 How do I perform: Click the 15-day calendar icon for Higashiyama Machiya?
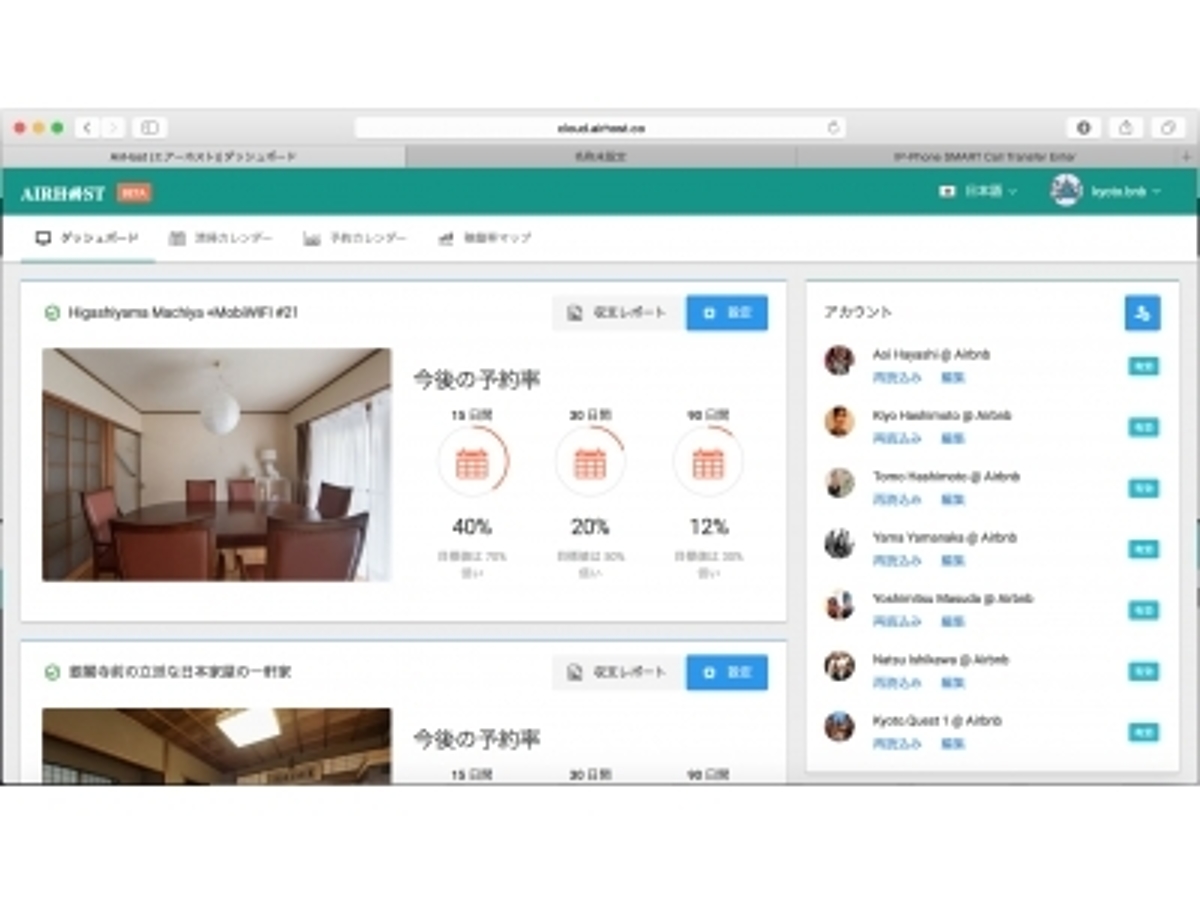[x=472, y=462]
